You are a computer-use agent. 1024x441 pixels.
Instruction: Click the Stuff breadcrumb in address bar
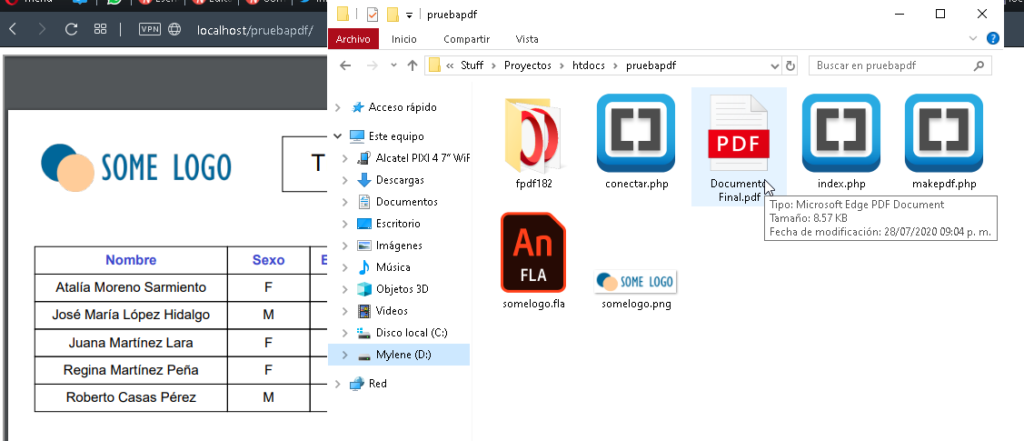pos(472,66)
